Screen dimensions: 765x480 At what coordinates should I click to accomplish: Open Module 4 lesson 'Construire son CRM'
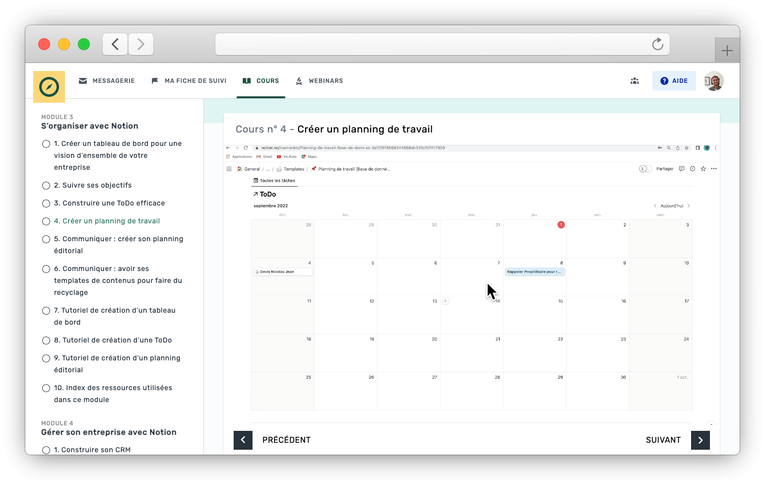click(x=92, y=450)
